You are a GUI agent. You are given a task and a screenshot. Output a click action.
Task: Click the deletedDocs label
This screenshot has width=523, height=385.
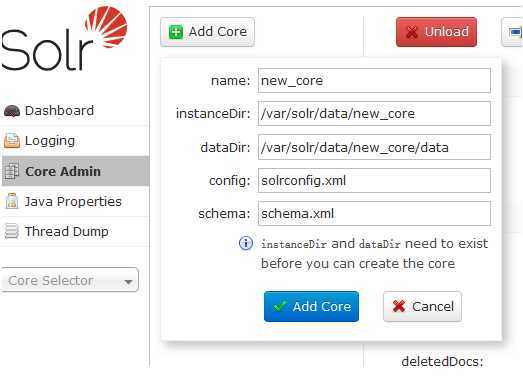click(x=442, y=362)
